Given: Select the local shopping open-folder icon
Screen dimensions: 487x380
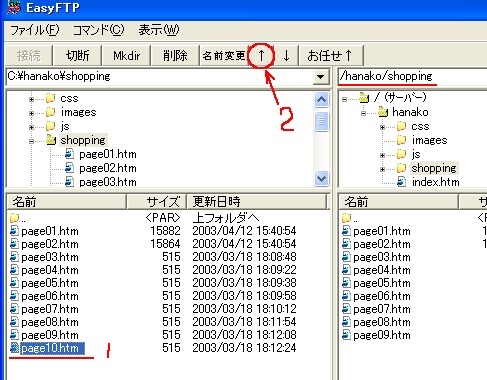Looking at the screenshot, I should click(51, 140).
